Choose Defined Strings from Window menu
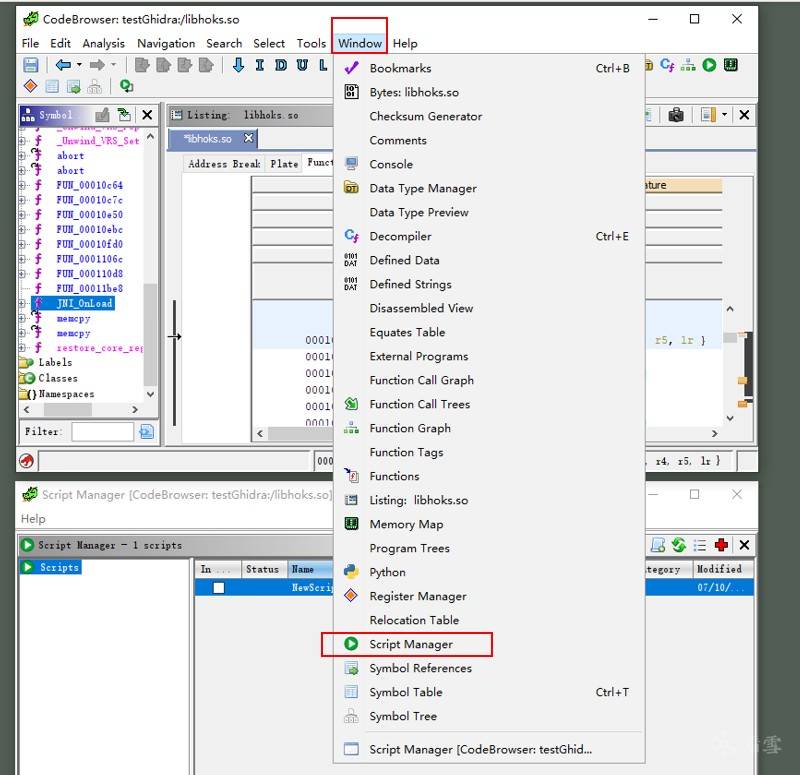This screenshot has height=775, width=800. [x=489, y=284]
